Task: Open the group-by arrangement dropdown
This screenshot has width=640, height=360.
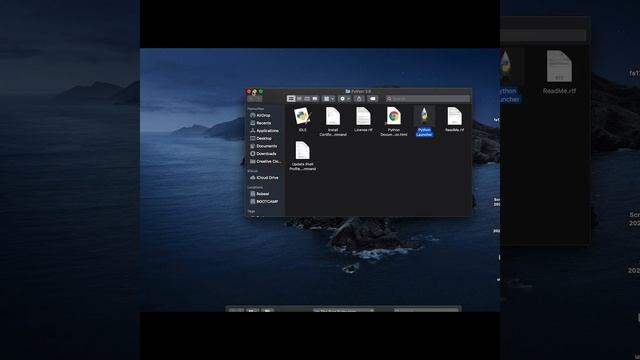Action: (329, 98)
